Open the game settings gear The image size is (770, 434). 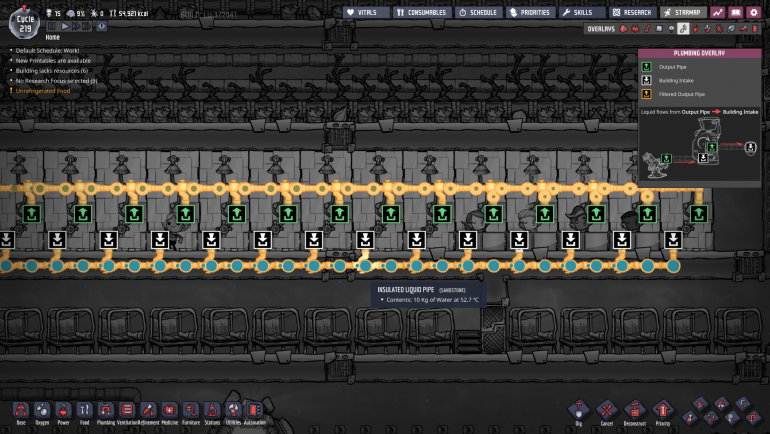(754, 12)
